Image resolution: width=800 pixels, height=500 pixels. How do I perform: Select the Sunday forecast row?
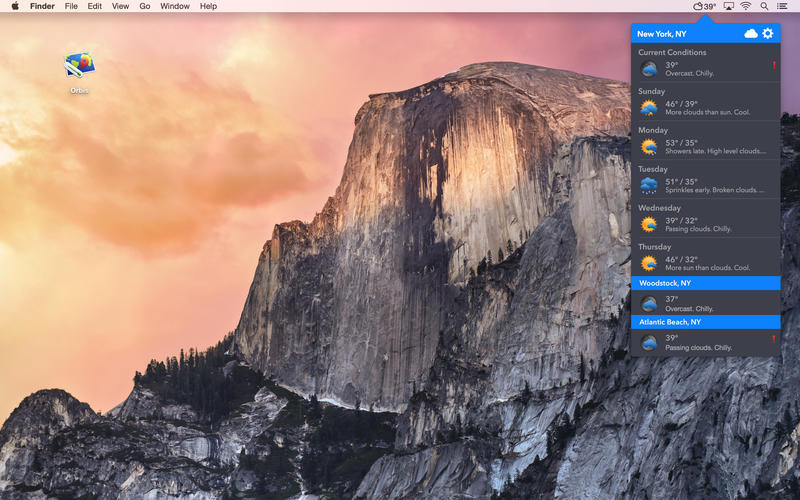click(705, 102)
